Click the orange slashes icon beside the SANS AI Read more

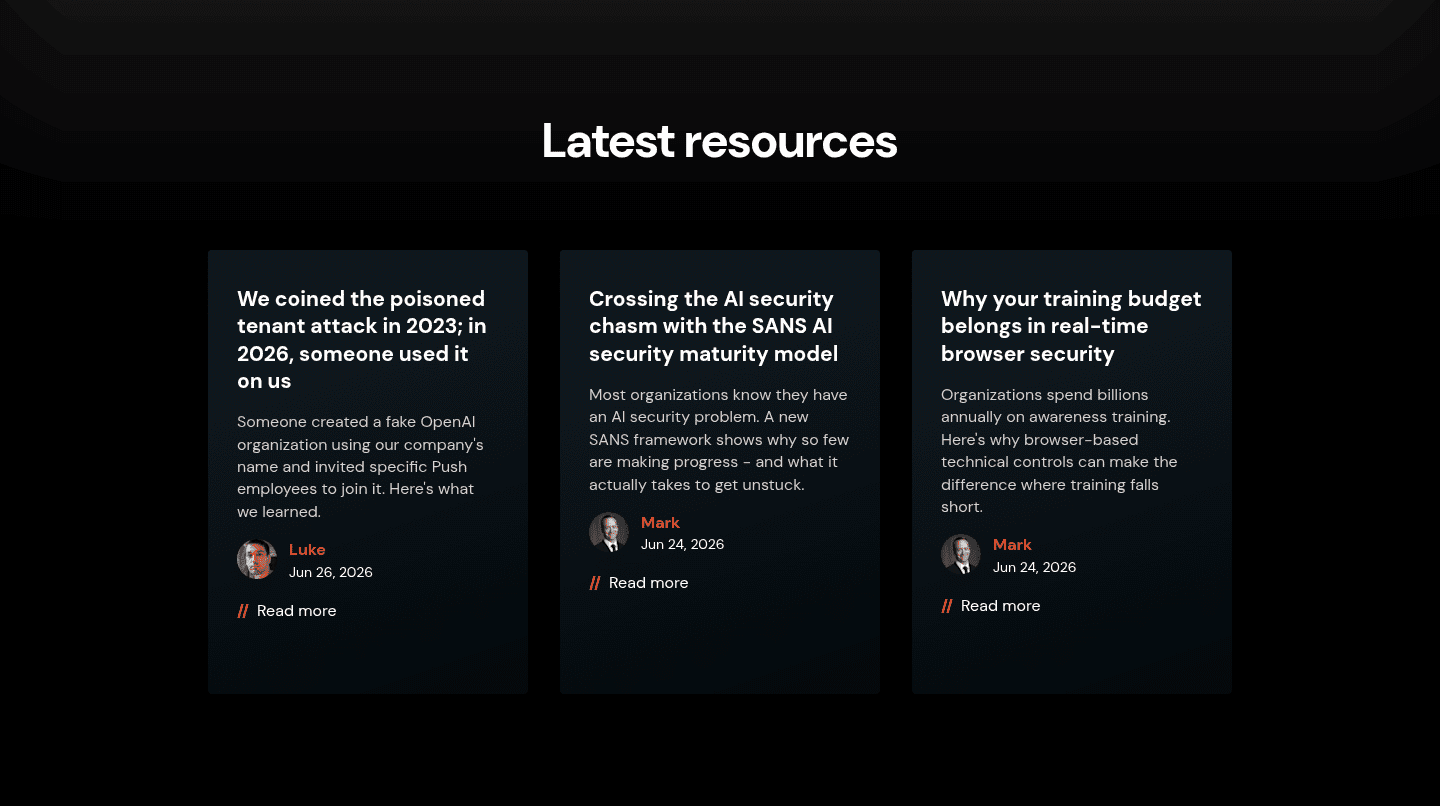click(x=595, y=583)
